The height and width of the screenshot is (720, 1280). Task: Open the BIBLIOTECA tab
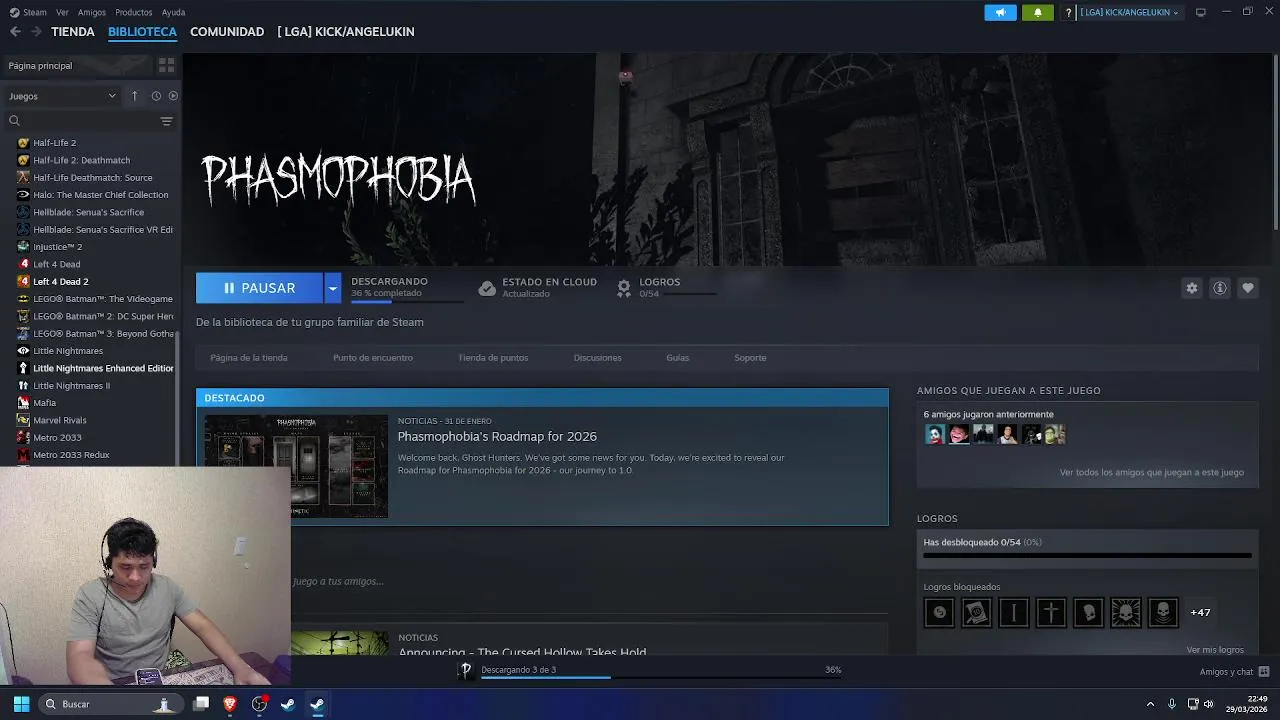coord(142,31)
